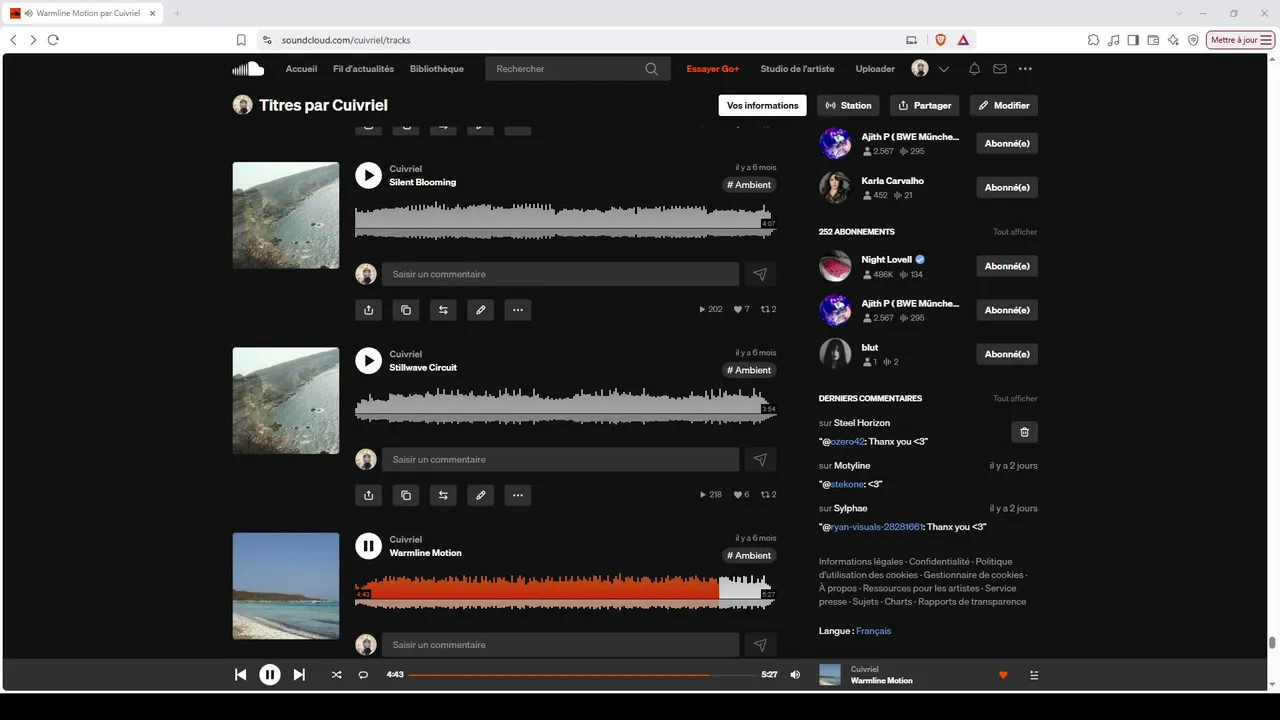Click the comment field under Stillwave Circuit
This screenshot has width=1280, height=720.
click(x=560, y=459)
